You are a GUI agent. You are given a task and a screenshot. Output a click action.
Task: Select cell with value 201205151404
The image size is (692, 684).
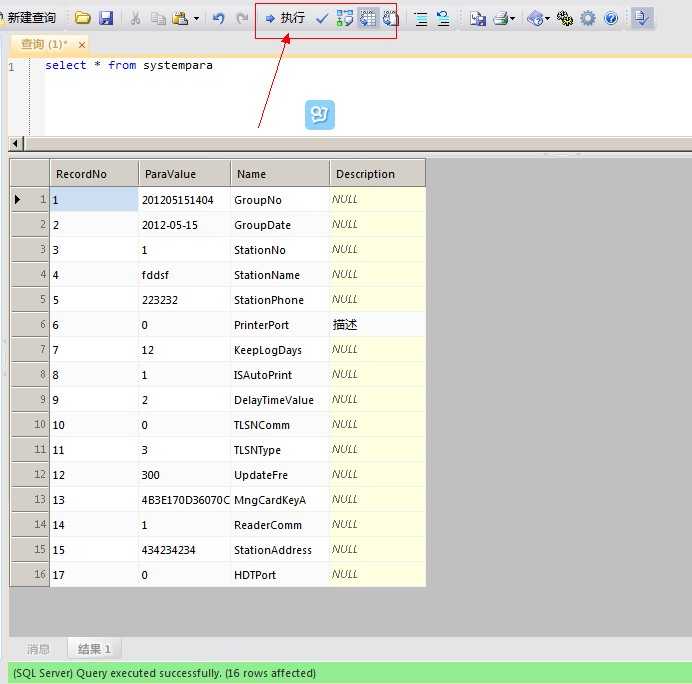coord(184,200)
